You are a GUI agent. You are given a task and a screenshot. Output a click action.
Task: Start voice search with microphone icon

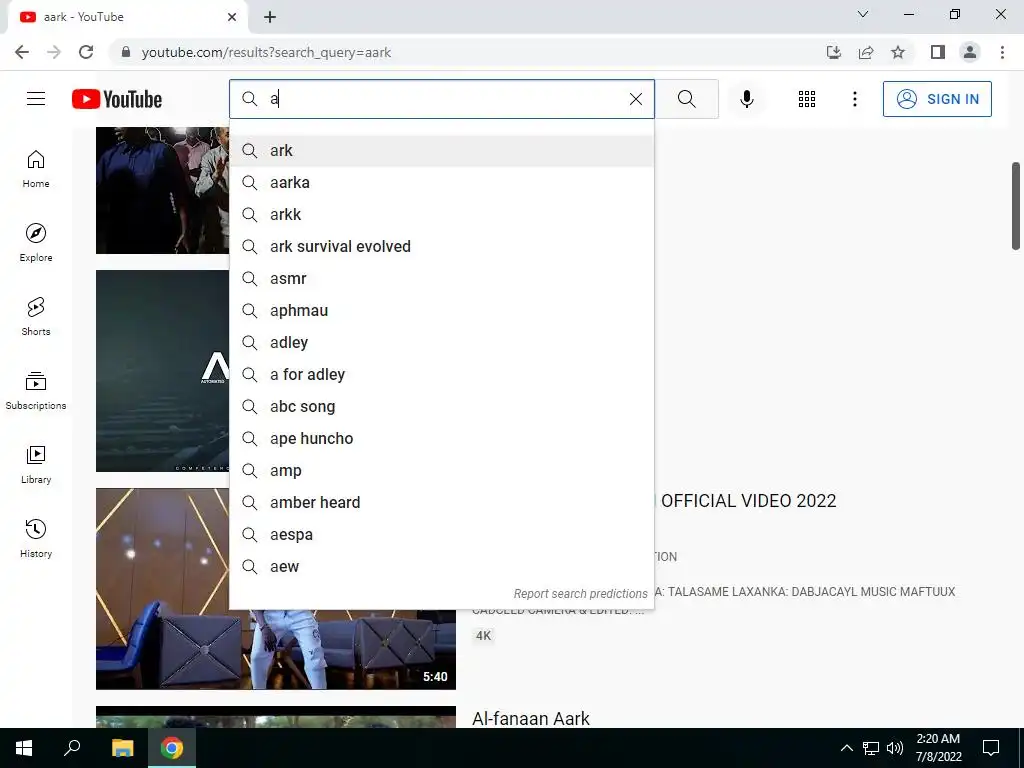pyautogui.click(x=747, y=99)
